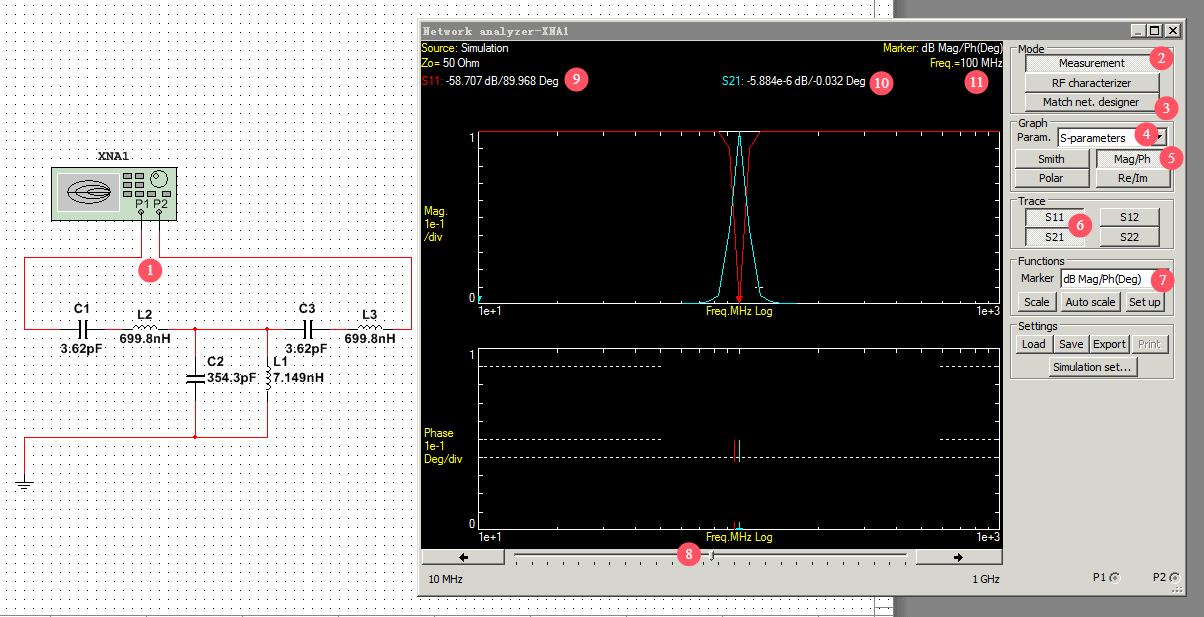Switch graph to Smith chart view
Image resolution: width=1204 pixels, height=617 pixels.
[x=1051, y=159]
